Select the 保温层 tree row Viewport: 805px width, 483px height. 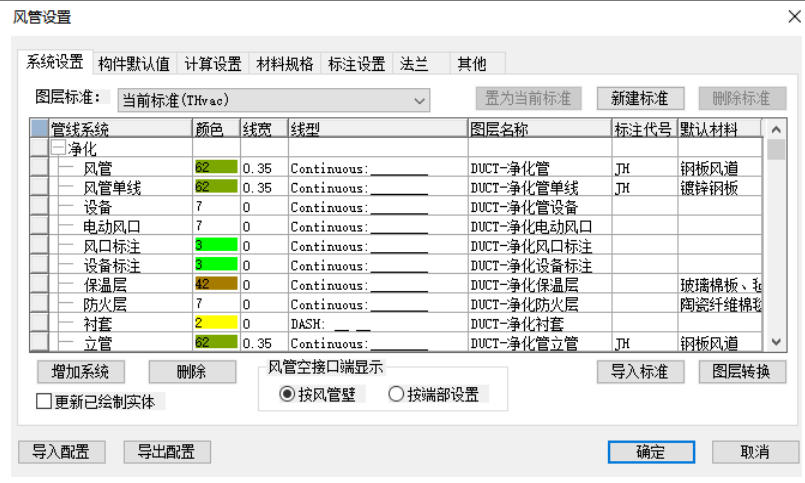click(x=105, y=285)
